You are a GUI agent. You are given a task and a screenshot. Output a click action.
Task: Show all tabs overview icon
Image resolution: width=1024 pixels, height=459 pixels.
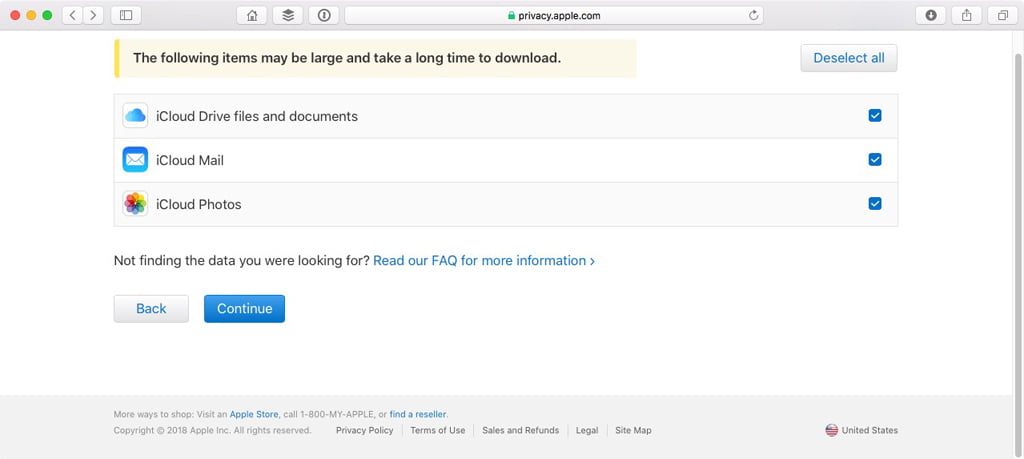pyautogui.click(x=1002, y=15)
